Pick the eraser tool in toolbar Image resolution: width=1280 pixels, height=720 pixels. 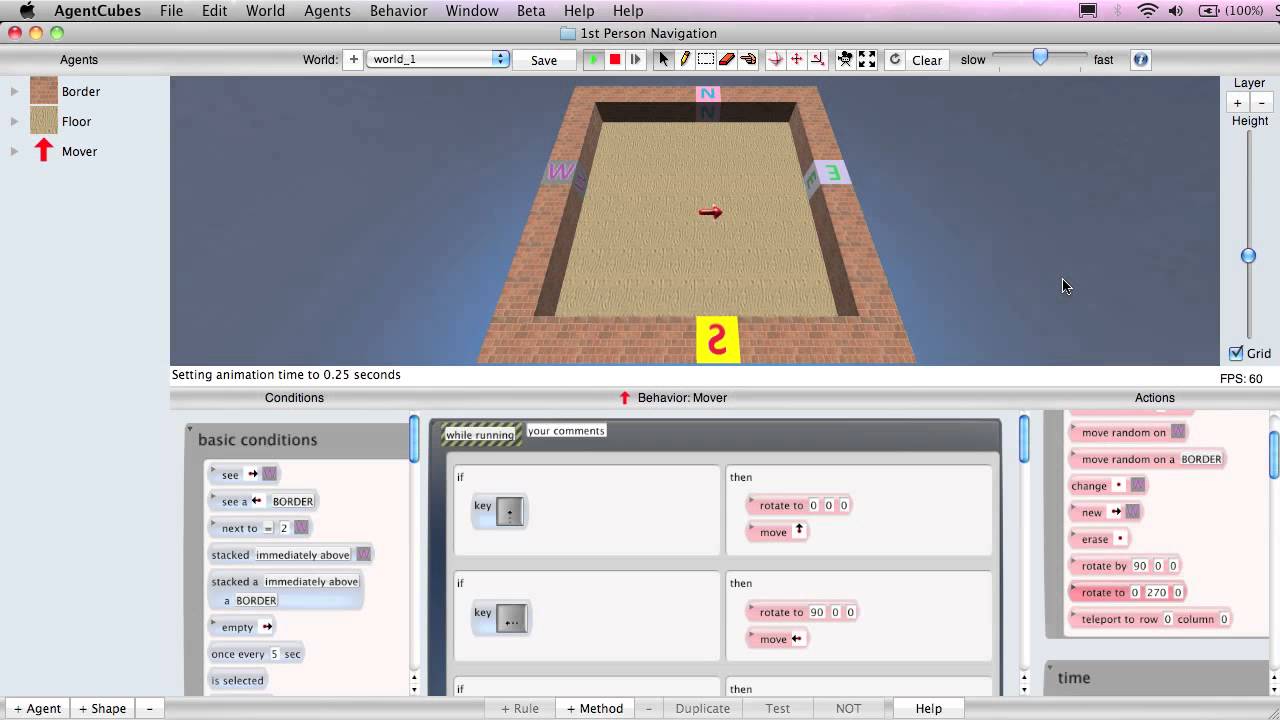pyautogui.click(x=727, y=59)
